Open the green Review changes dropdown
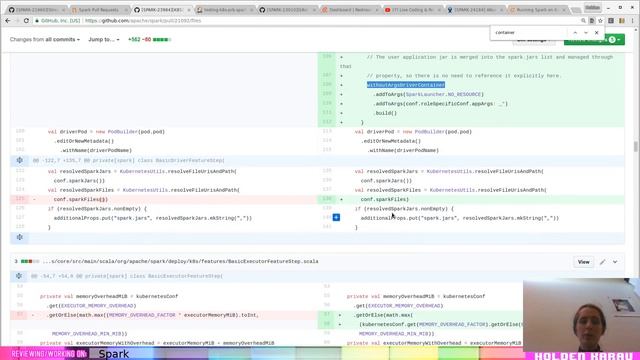Screen dimensions: 640x360 click(x=594, y=40)
